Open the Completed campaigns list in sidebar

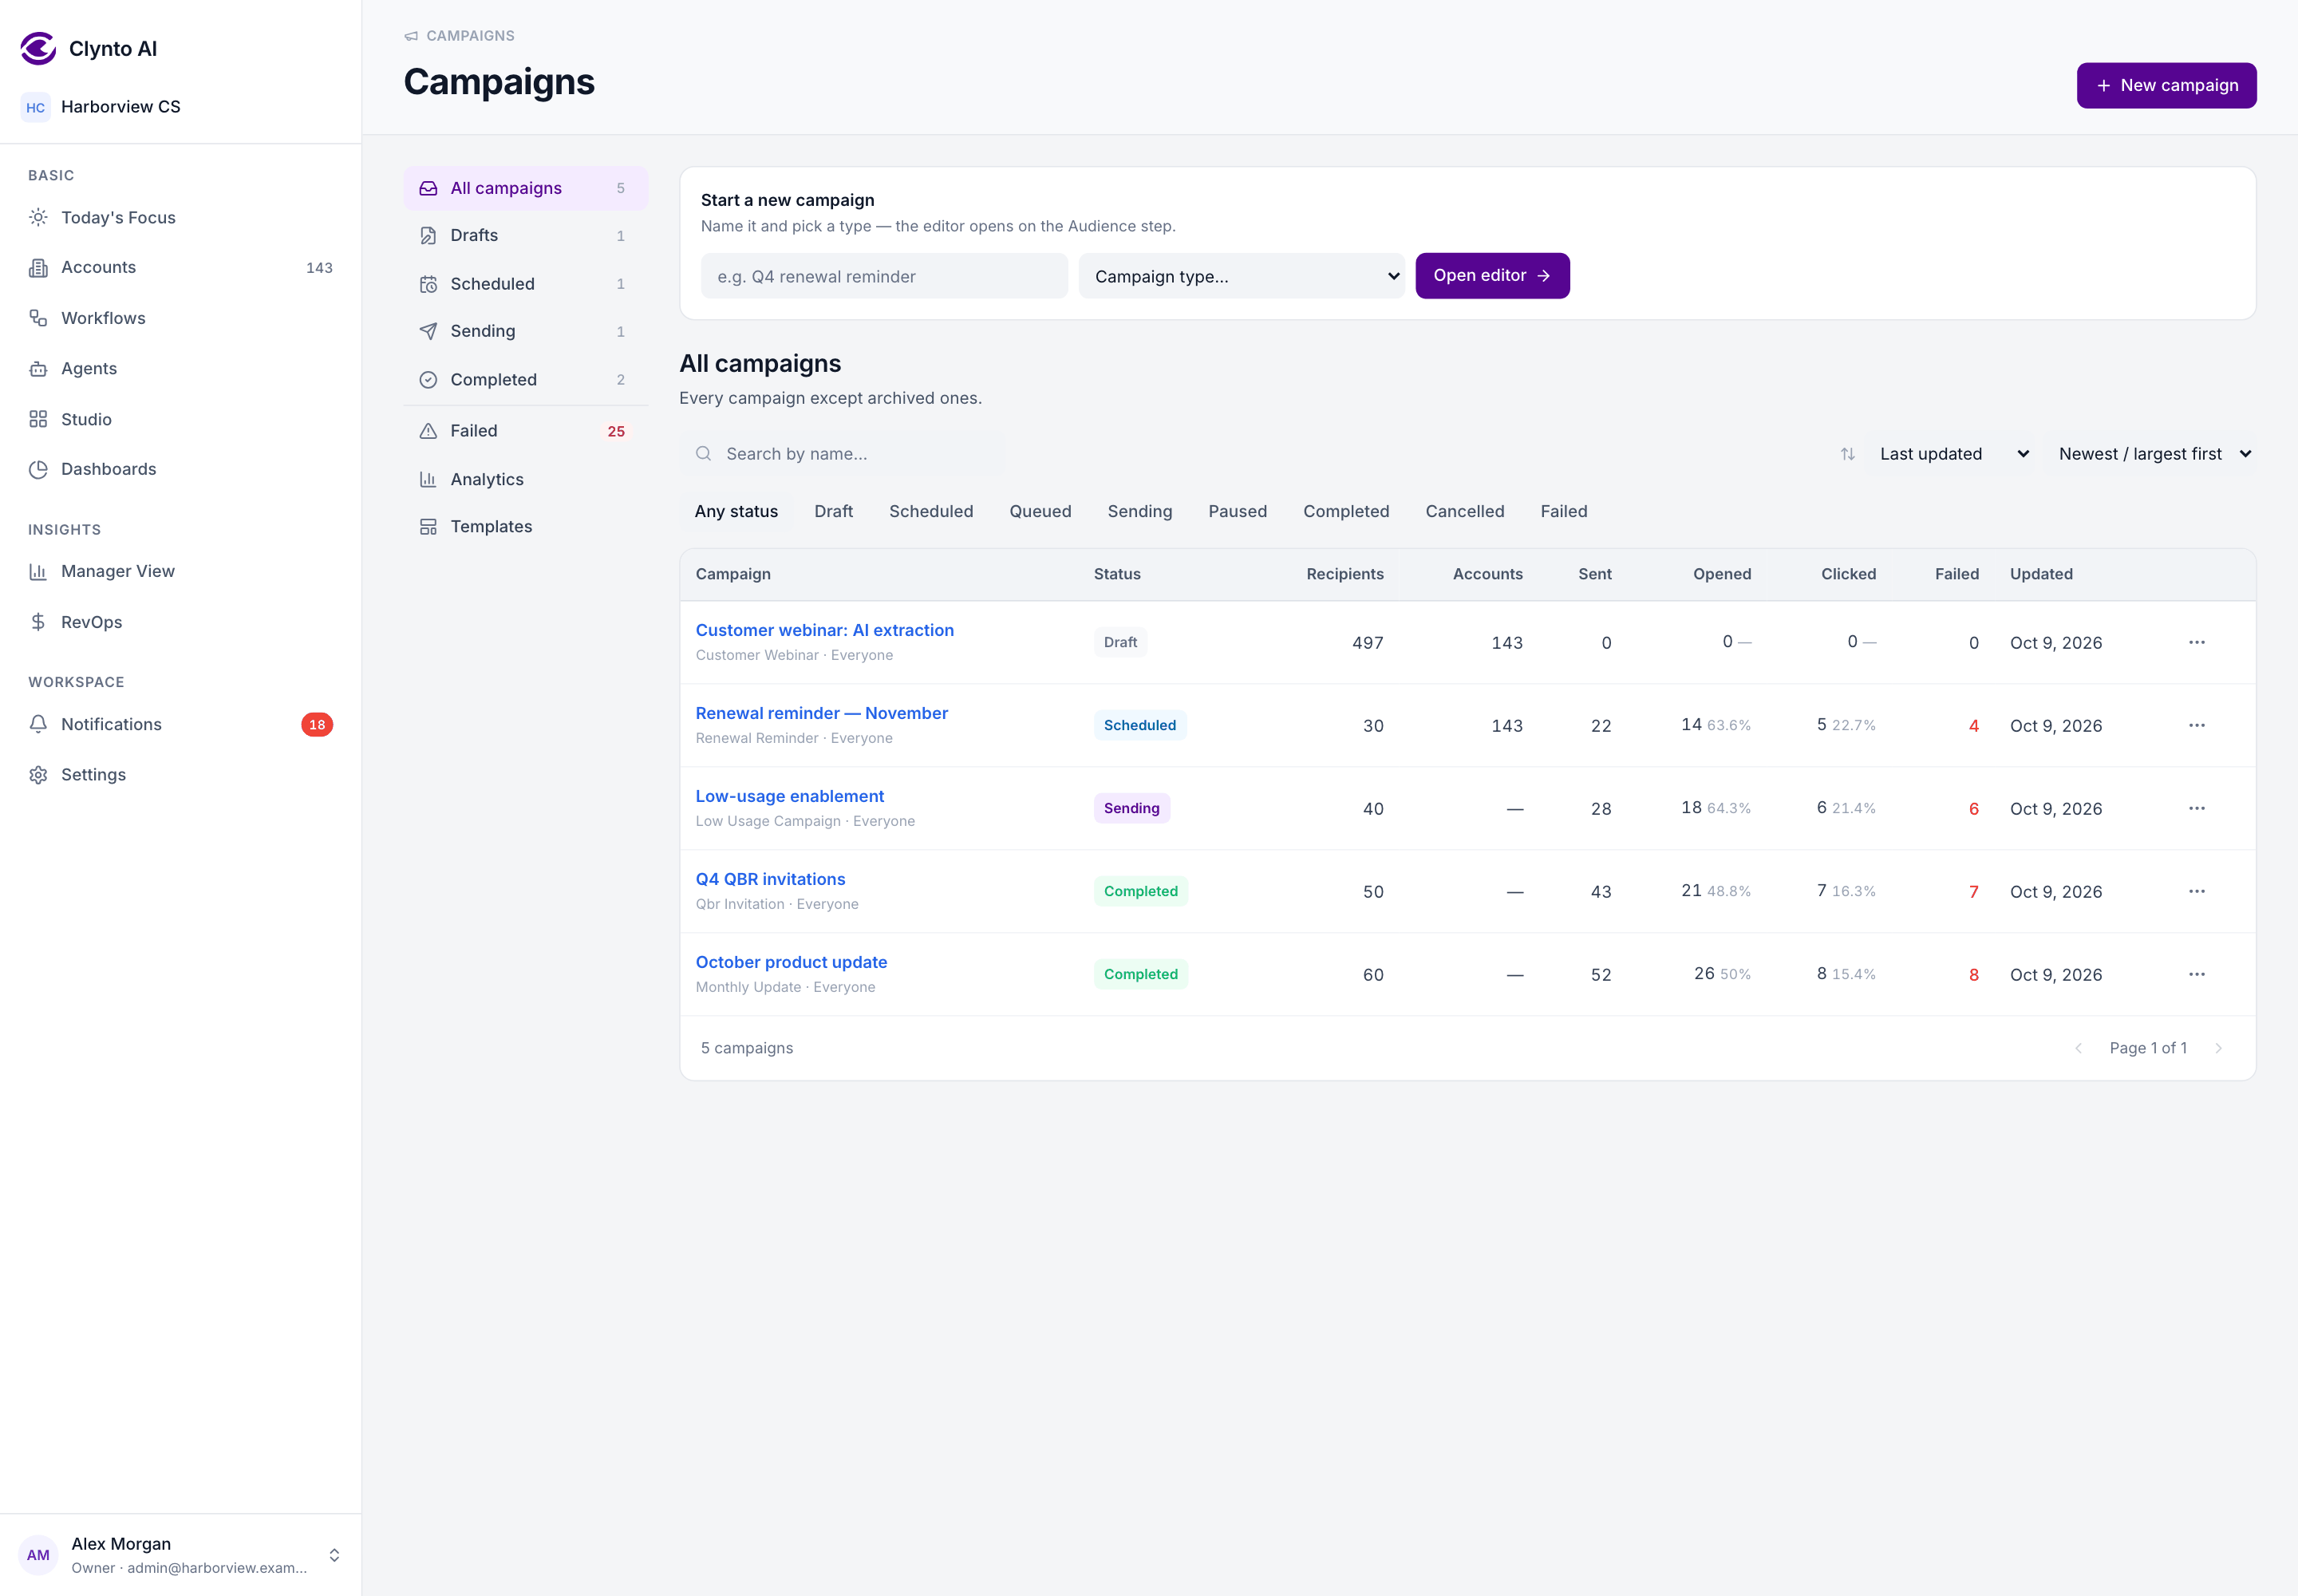(x=525, y=380)
